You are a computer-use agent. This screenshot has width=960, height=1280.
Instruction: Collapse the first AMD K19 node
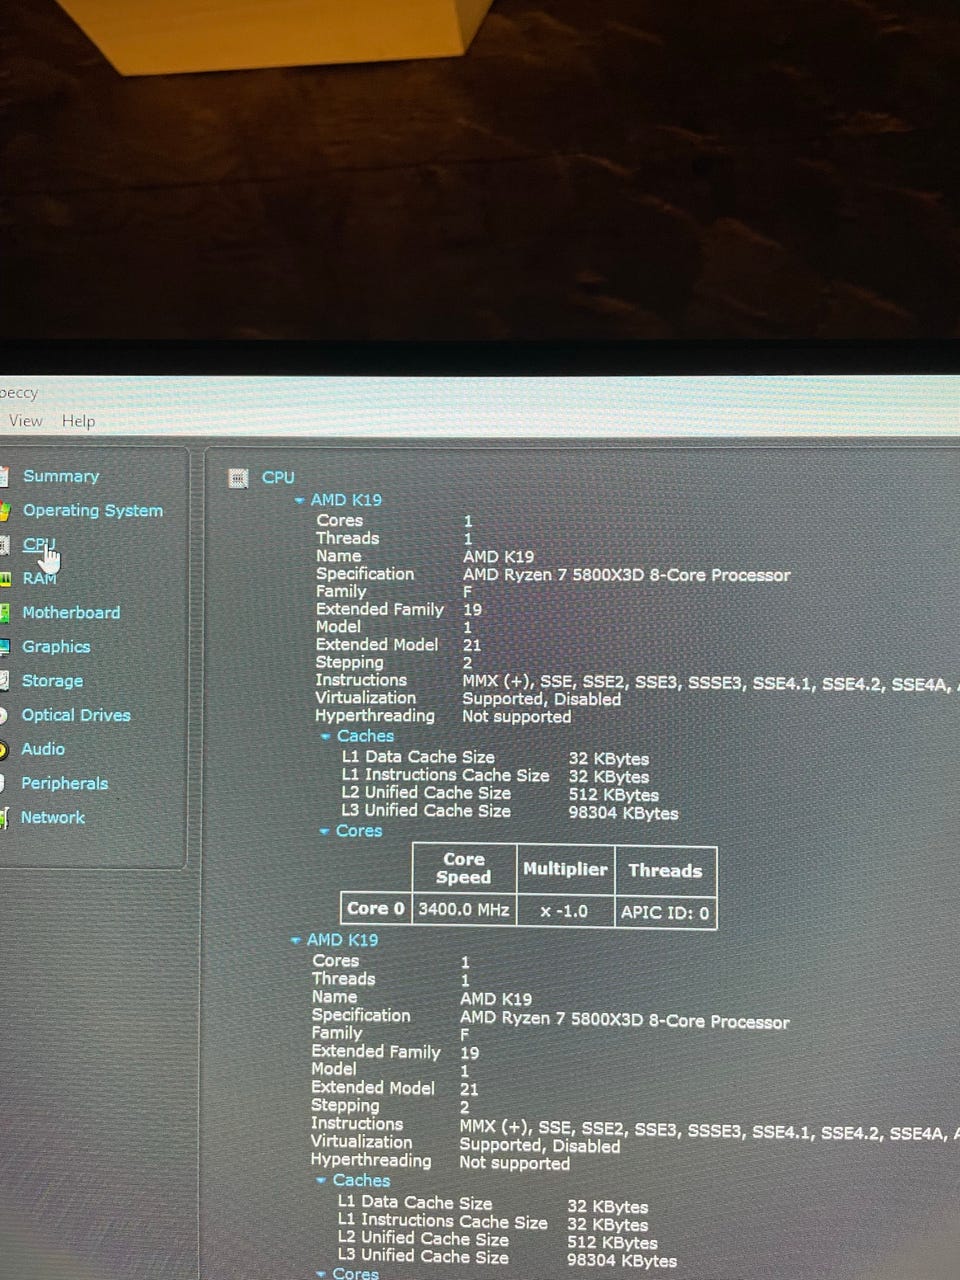tap(300, 500)
